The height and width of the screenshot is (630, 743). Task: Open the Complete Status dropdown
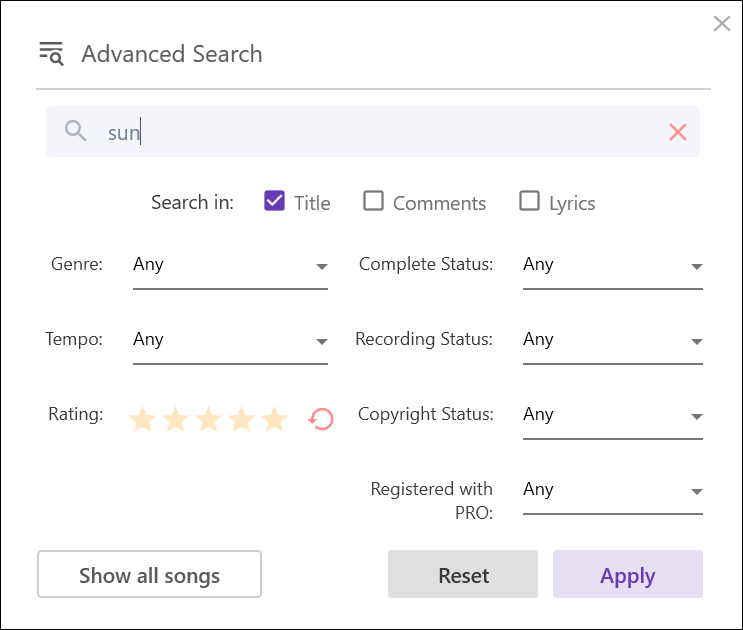point(612,266)
